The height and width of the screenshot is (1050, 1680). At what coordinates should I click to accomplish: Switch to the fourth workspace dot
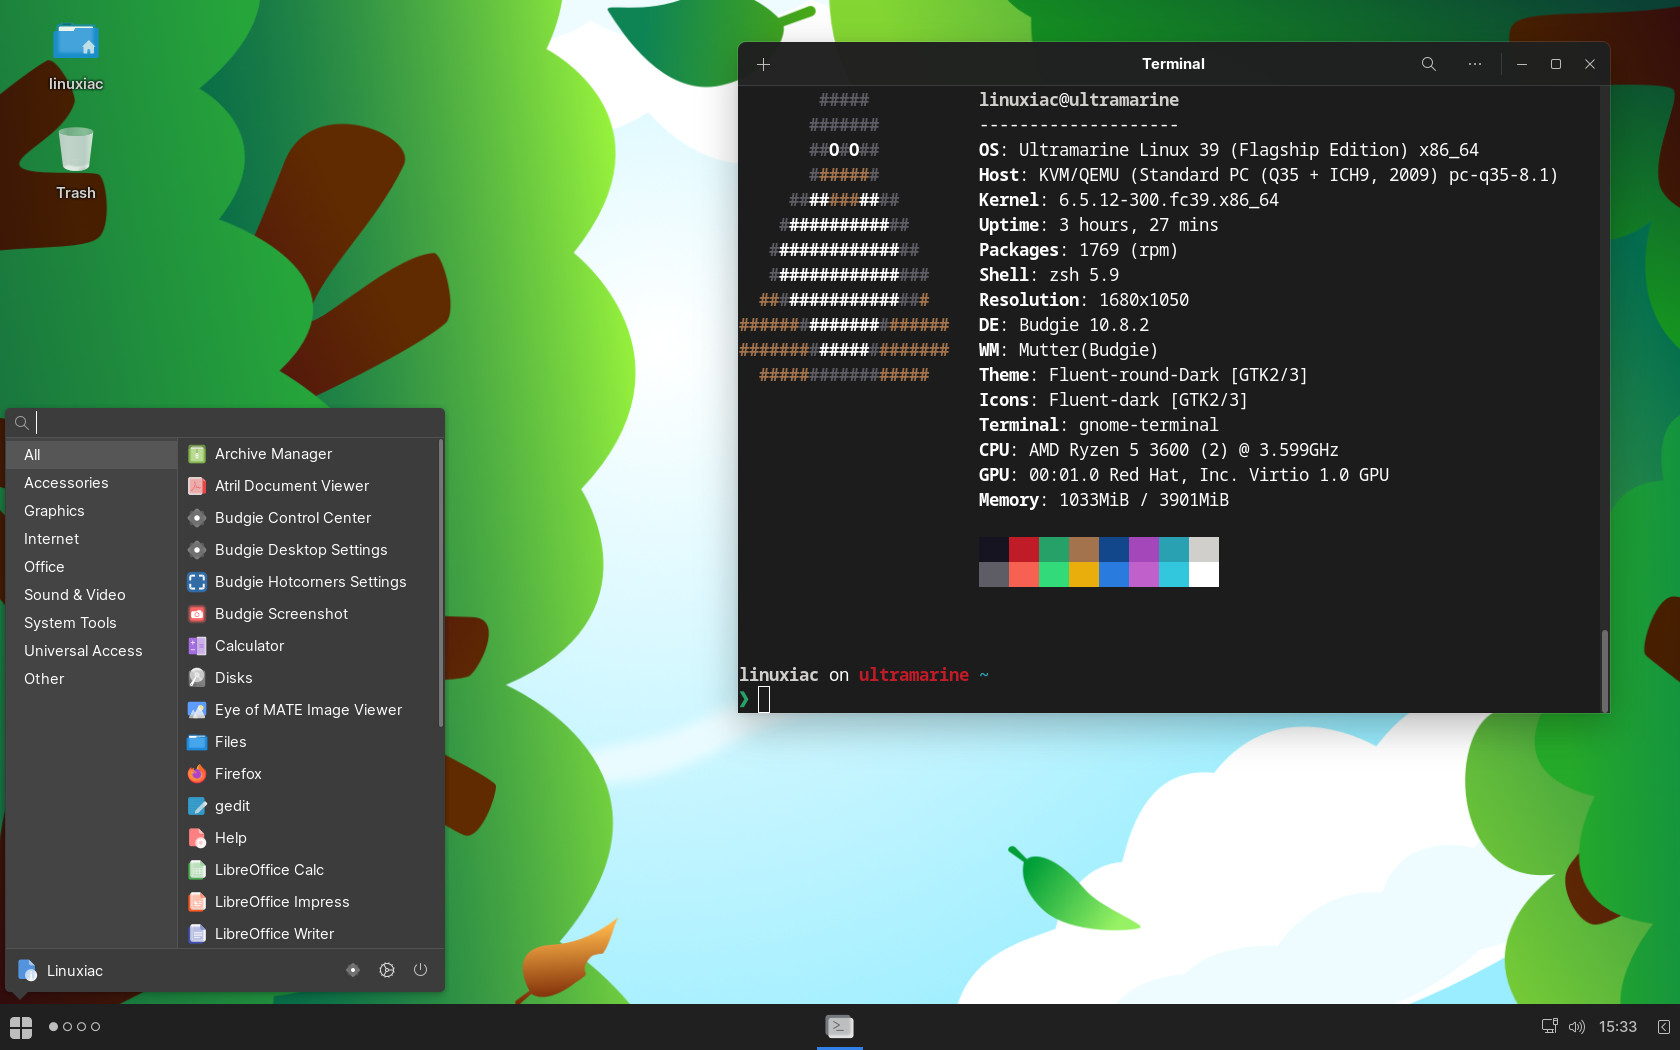[96, 1027]
